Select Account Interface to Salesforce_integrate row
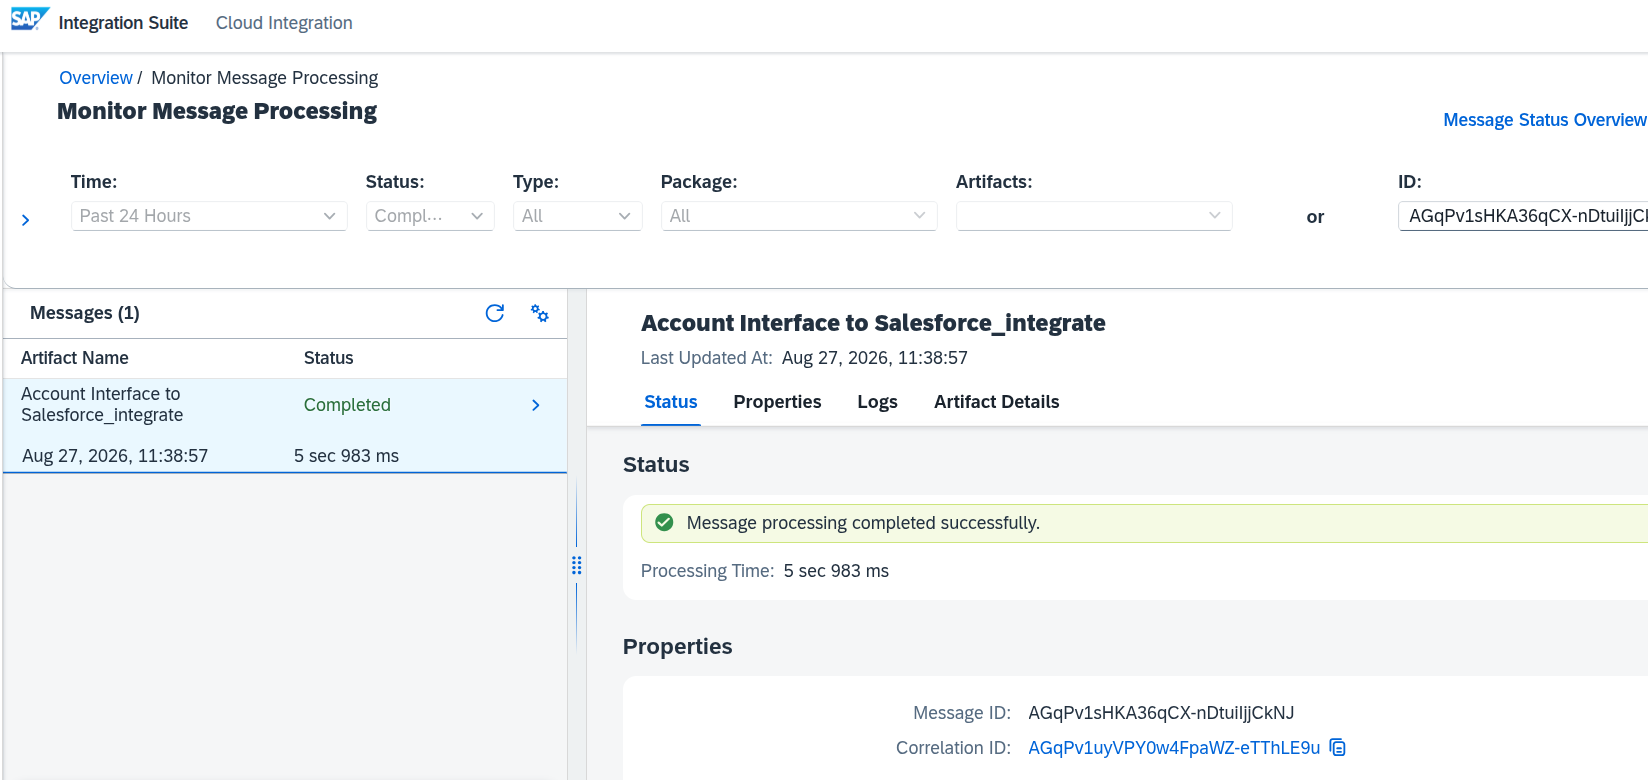 (285, 425)
